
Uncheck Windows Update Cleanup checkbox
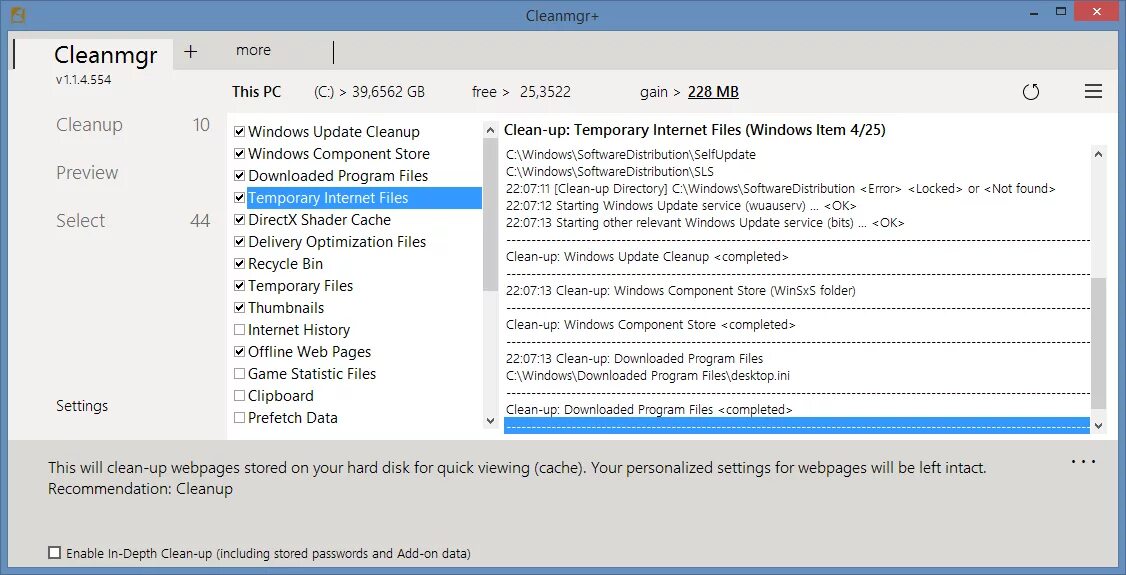[240, 132]
